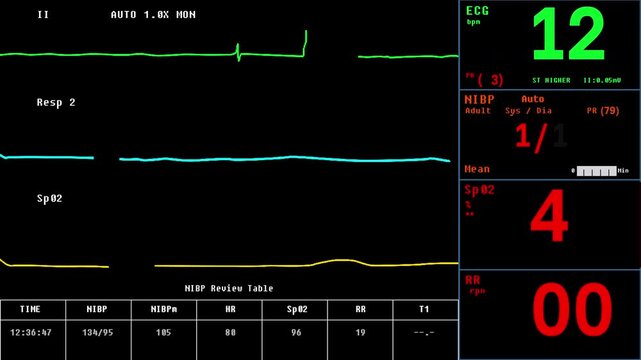Click the SpO2 column header in table

point(297,309)
